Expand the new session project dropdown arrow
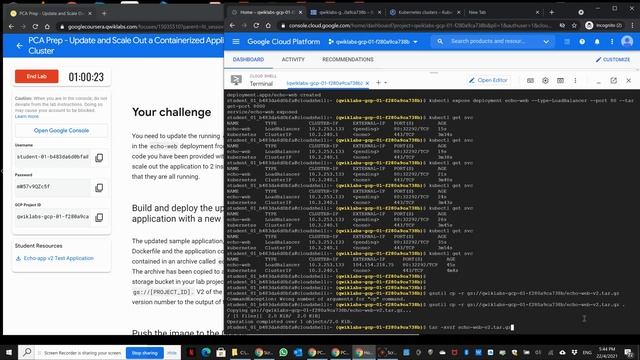This screenshot has width=640, height=360. 386,83
